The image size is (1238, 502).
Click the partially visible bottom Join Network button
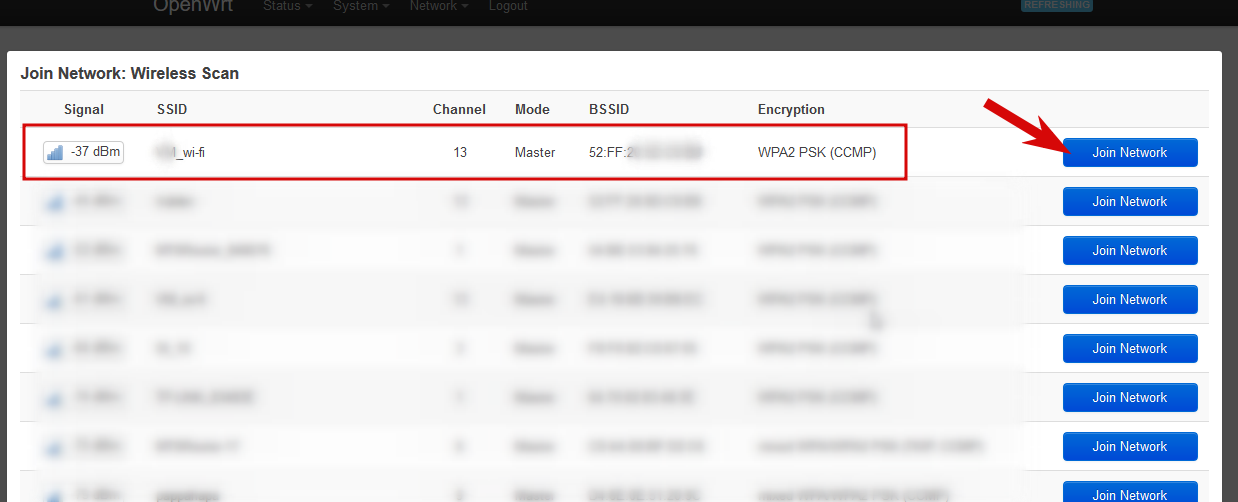click(x=1129, y=493)
